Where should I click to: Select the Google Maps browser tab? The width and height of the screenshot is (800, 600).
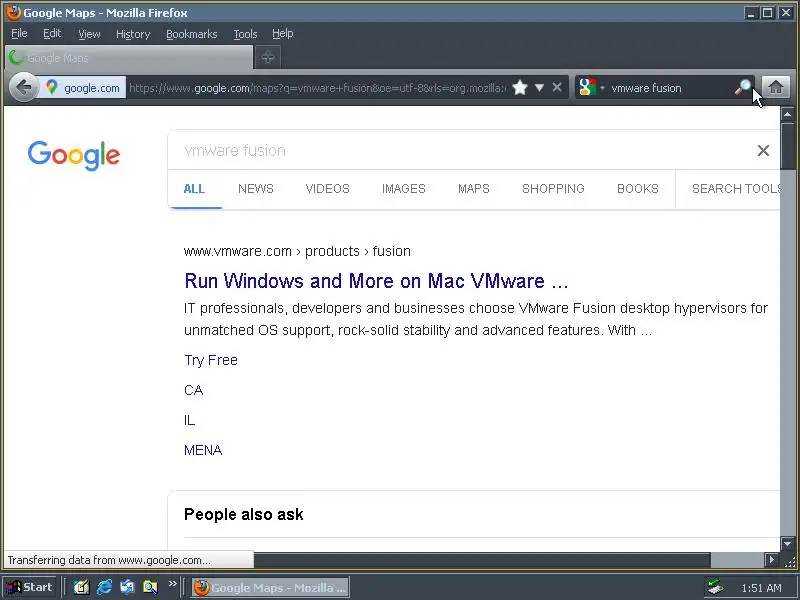pyautogui.click(x=129, y=58)
